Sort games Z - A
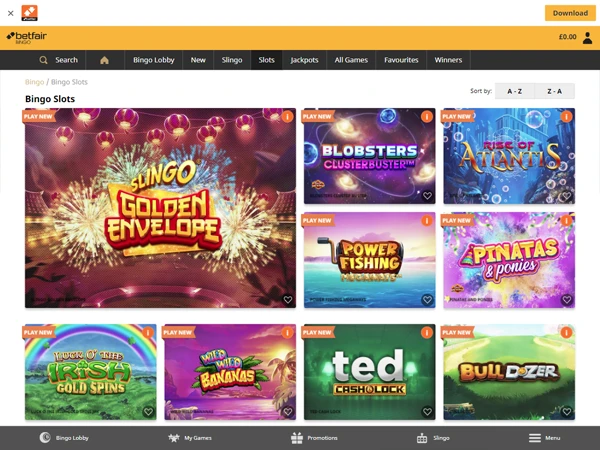The width and height of the screenshot is (600, 450). click(x=554, y=91)
